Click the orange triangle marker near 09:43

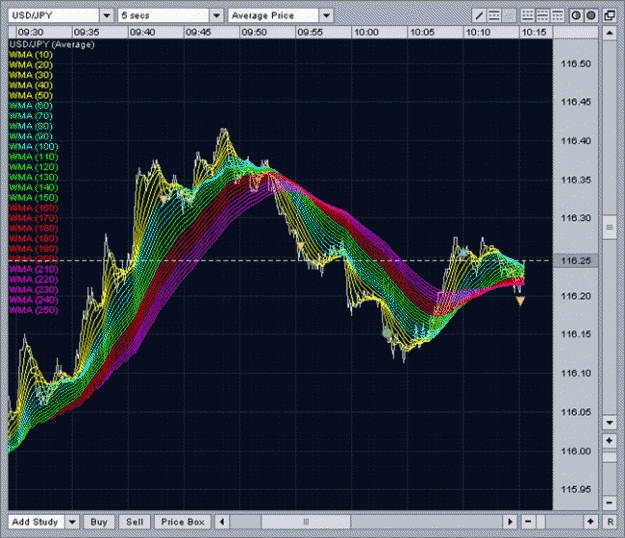[164, 199]
